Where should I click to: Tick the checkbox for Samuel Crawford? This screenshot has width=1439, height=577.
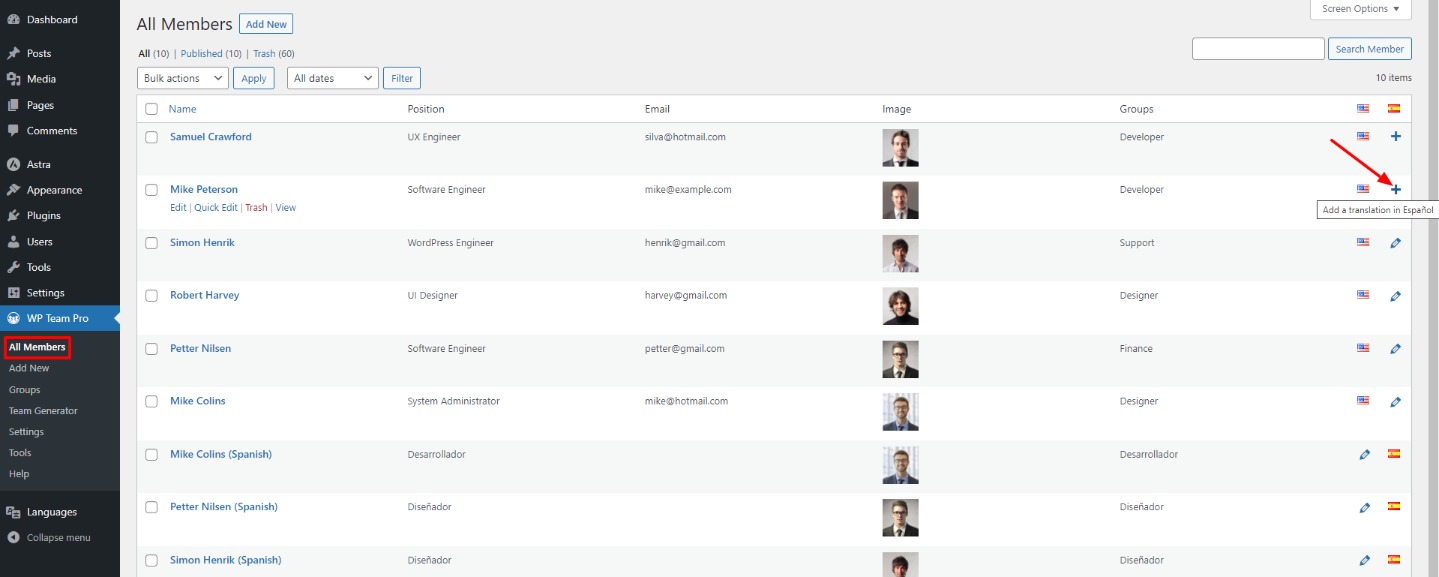152,137
